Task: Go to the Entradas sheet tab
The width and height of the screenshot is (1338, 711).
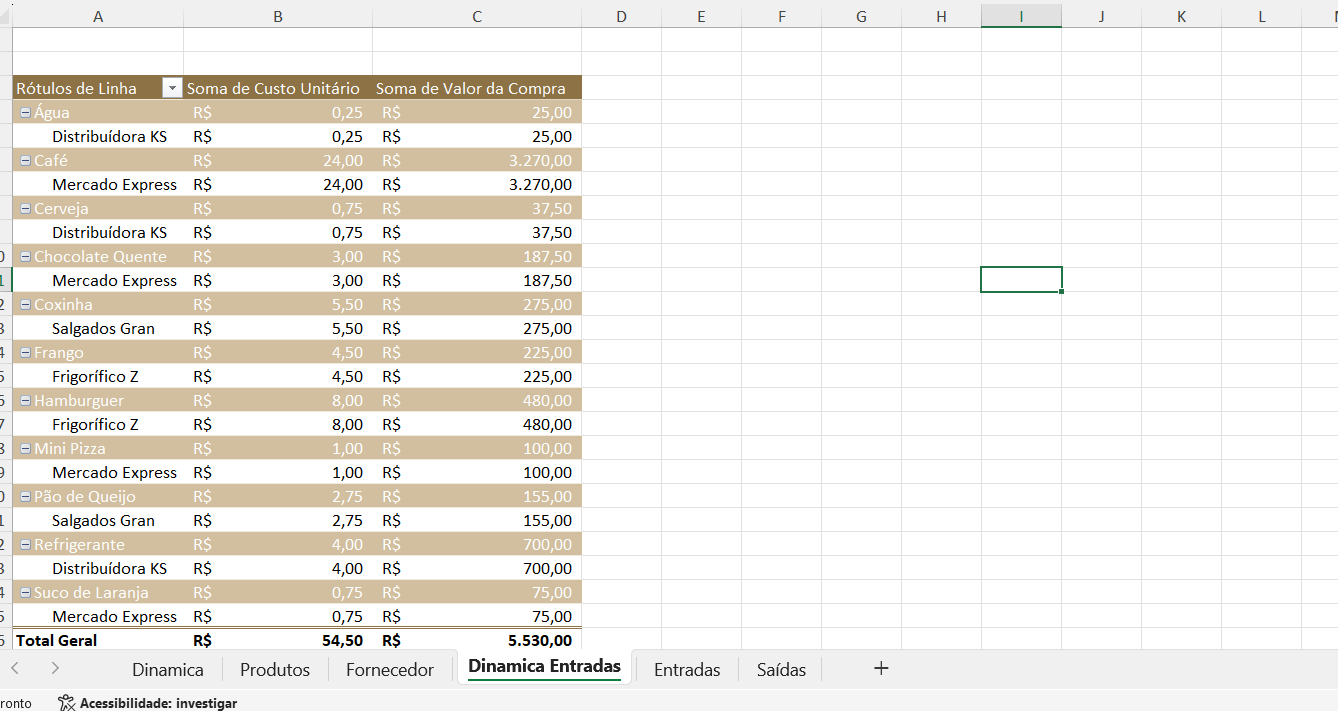Action: click(x=687, y=669)
